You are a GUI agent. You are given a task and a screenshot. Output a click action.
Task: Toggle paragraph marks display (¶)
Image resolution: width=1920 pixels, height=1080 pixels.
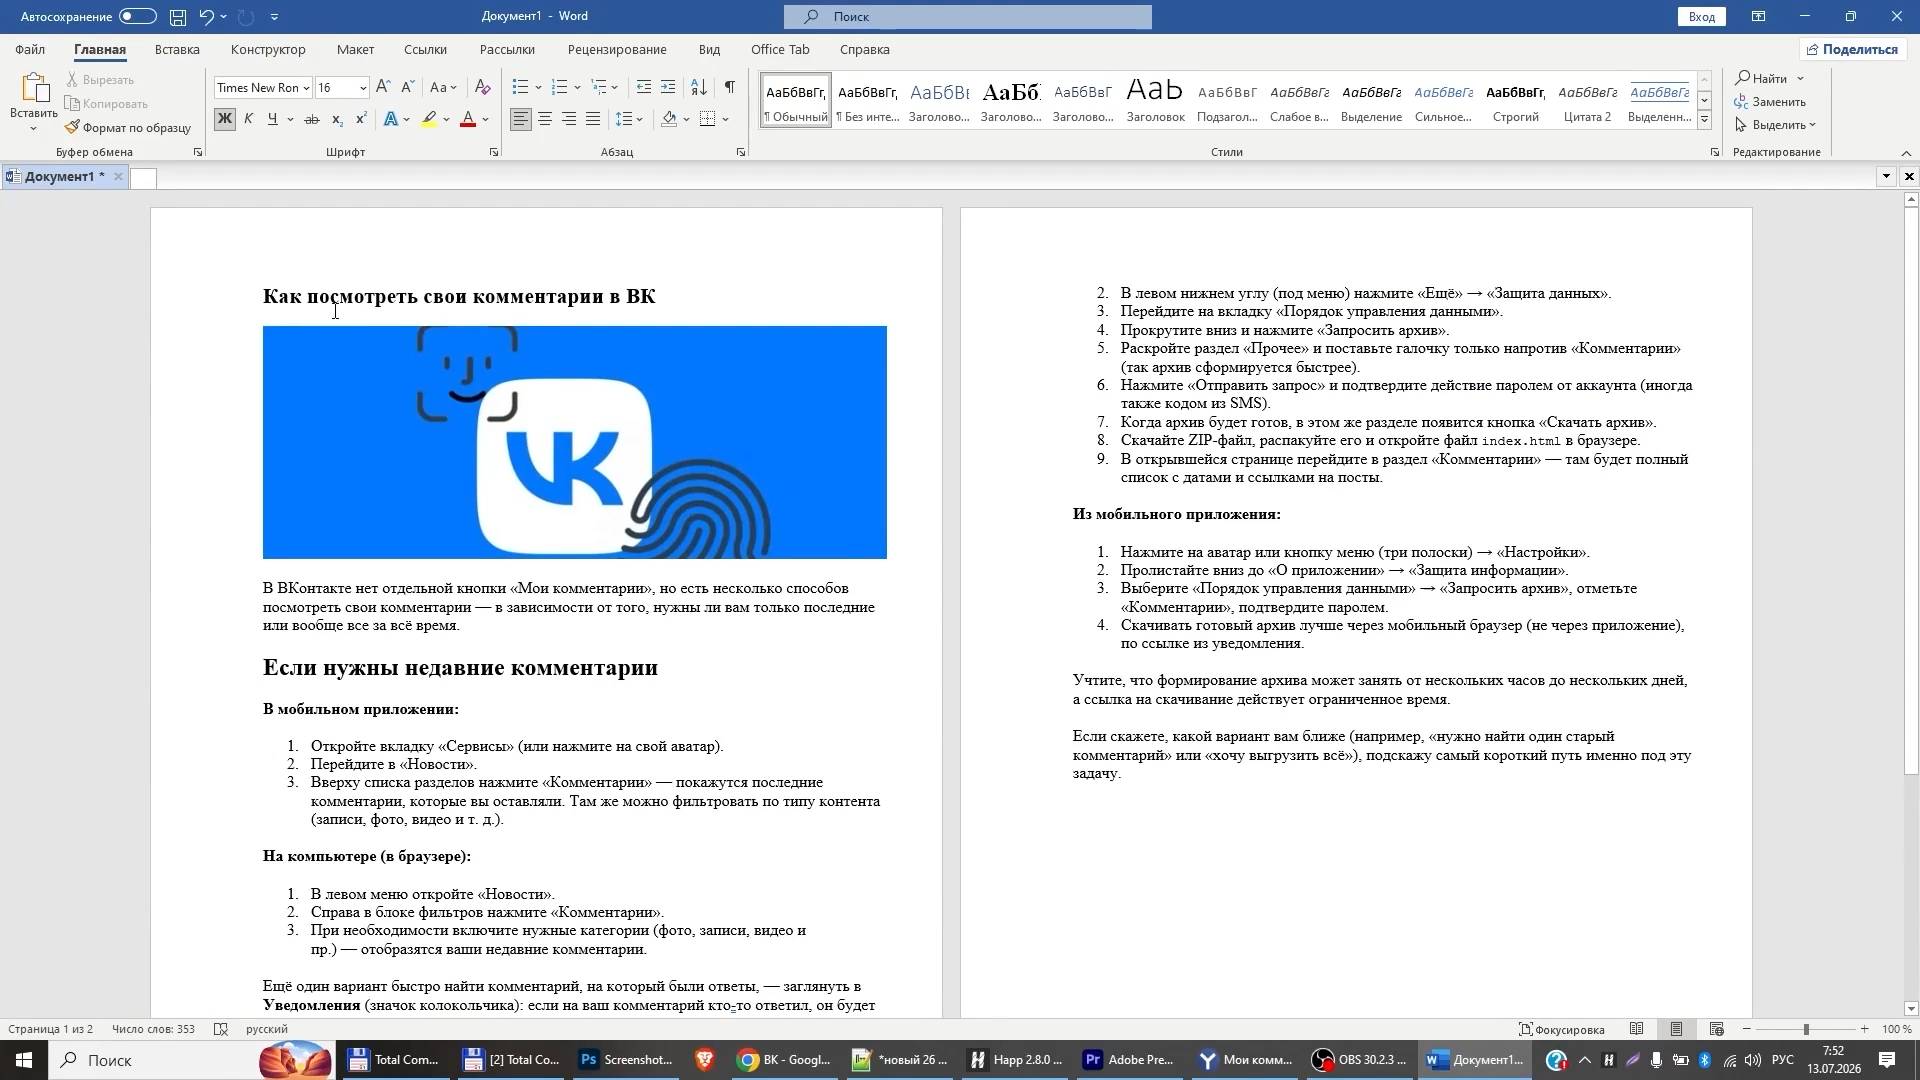(730, 88)
